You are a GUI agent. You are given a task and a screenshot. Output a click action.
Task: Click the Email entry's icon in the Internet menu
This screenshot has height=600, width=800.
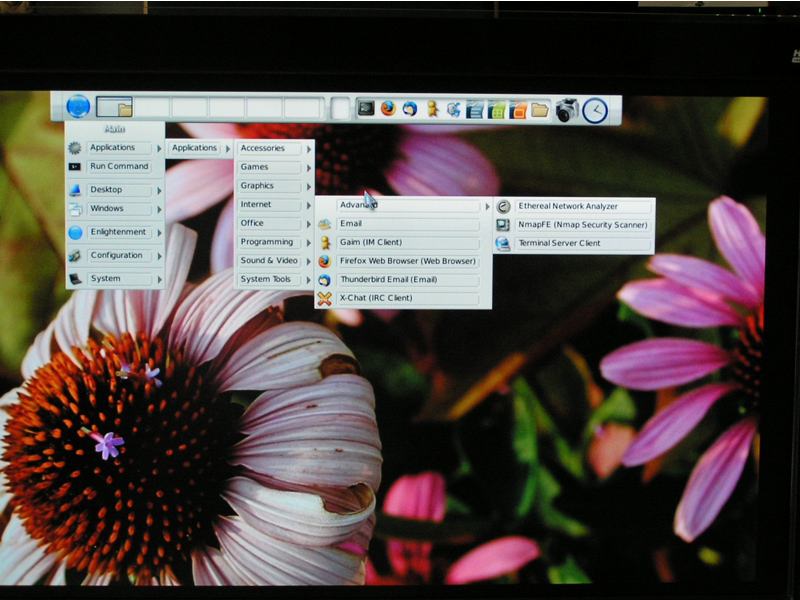click(324, 224)
